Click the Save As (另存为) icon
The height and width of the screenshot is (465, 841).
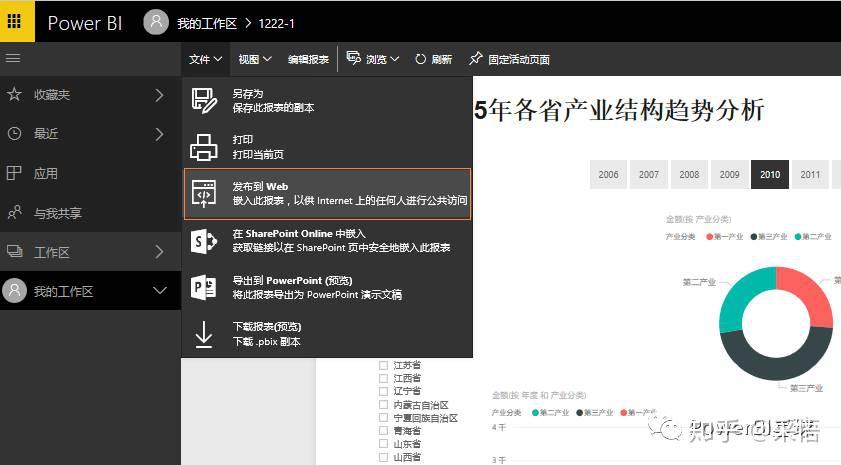pos(204,100)
